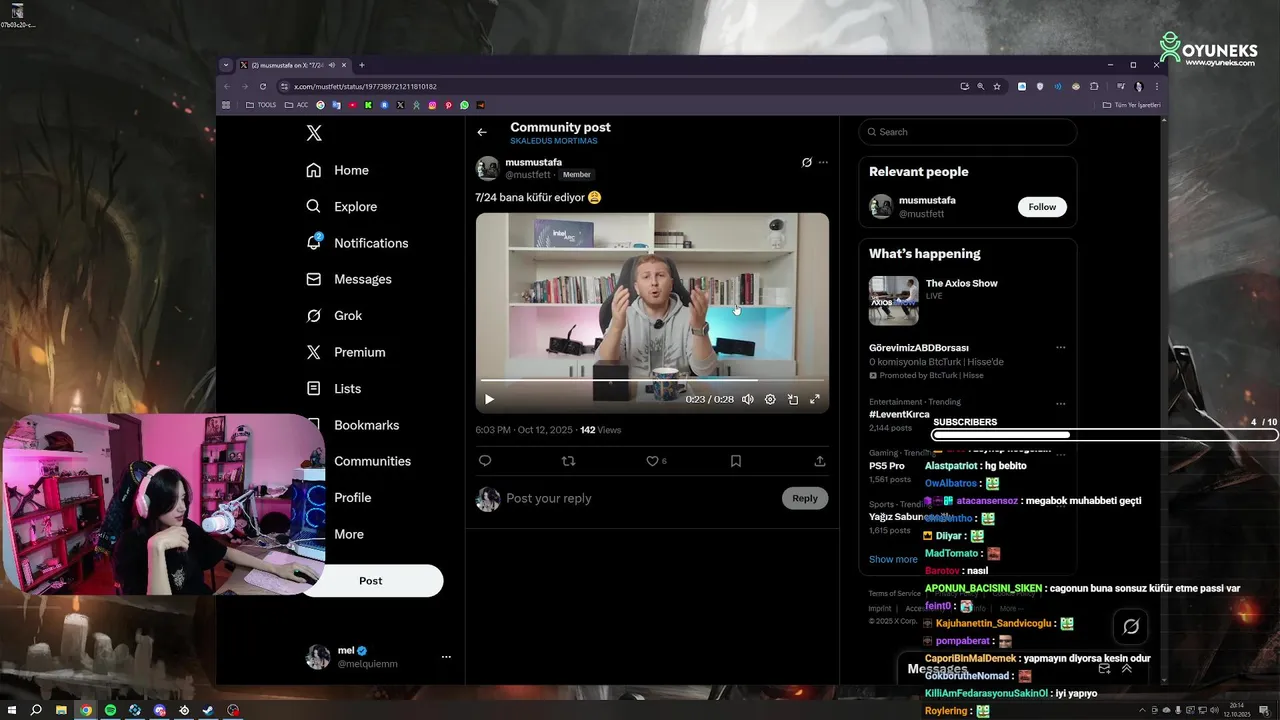Expand the Messages drawer chevrons
Viewport: 1280px width, 720px height.
pos(1127,669)
